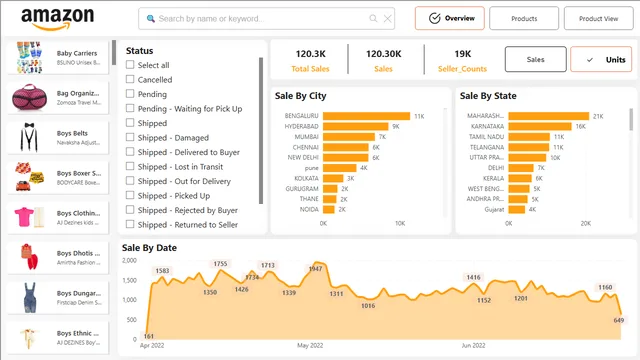Select the Boys Boxer Shorts image
Image resolution: width=640 pixels, height=360 pixels.
(x=29, y=177)
